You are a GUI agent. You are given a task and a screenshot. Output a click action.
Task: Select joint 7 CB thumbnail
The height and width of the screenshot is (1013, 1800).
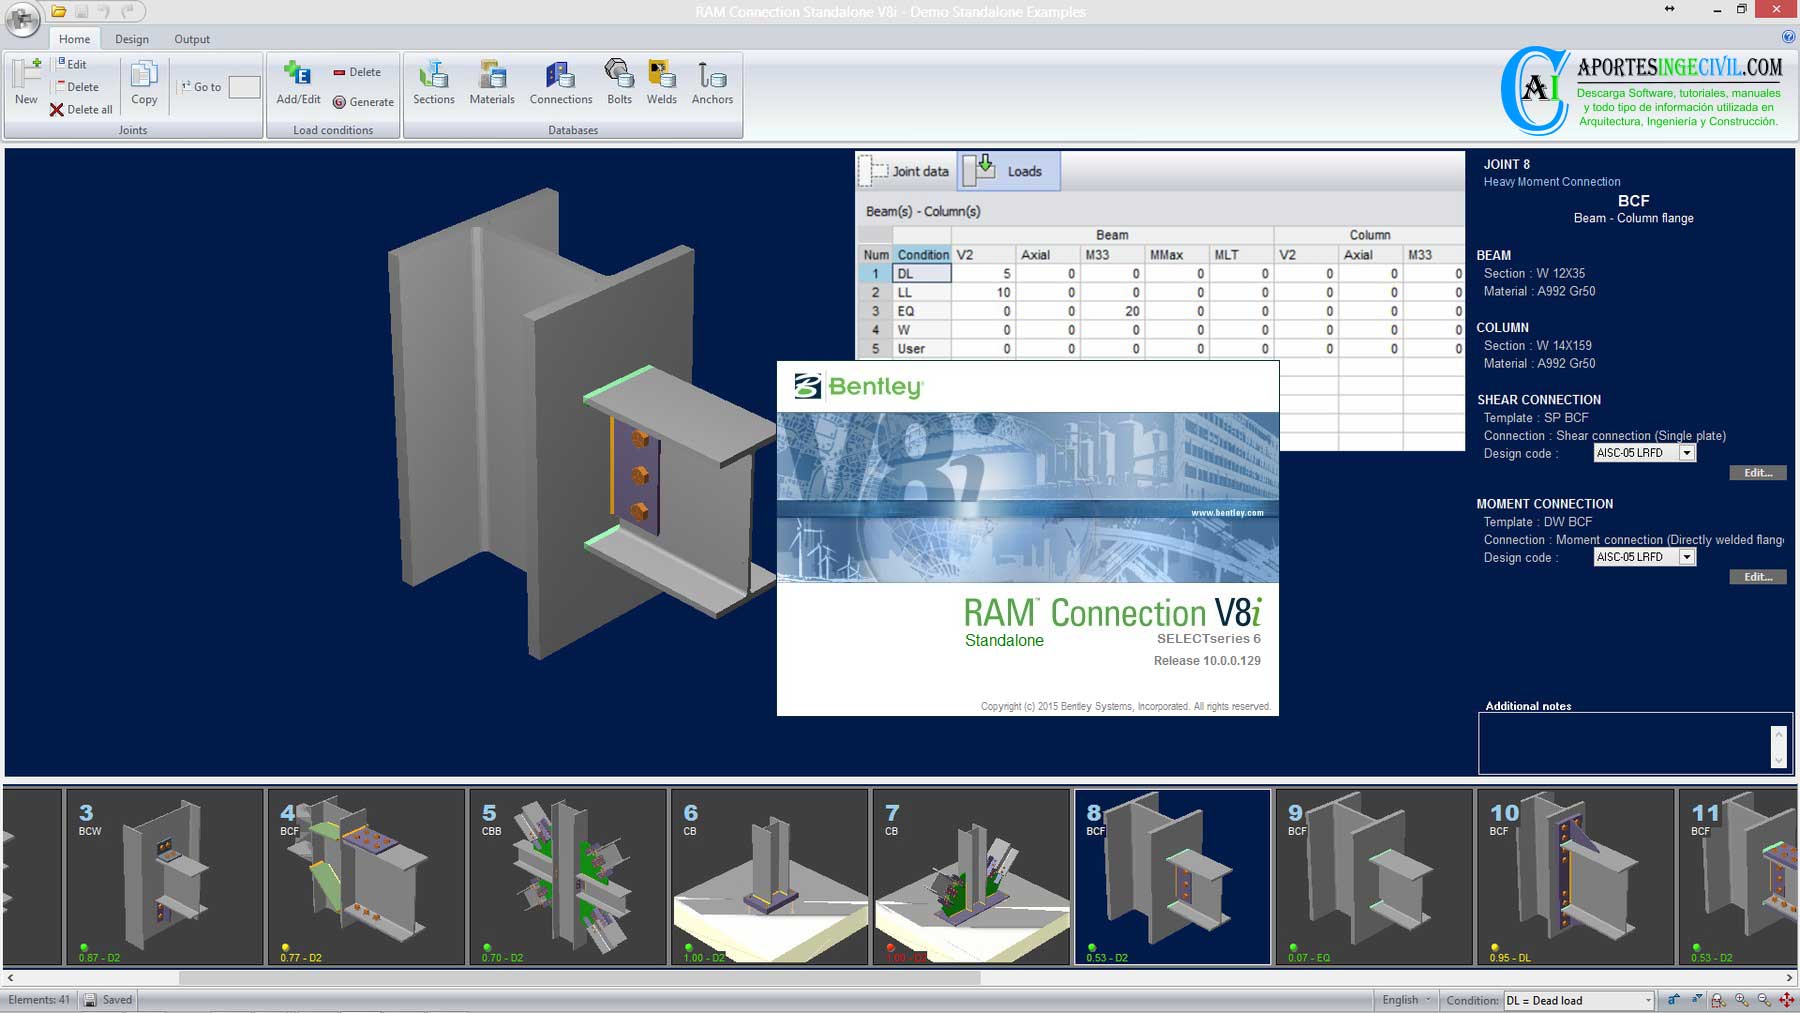[971, 877]
